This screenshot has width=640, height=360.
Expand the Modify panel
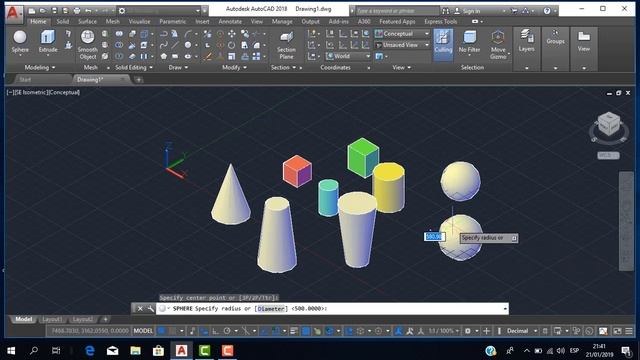[234, 67]
